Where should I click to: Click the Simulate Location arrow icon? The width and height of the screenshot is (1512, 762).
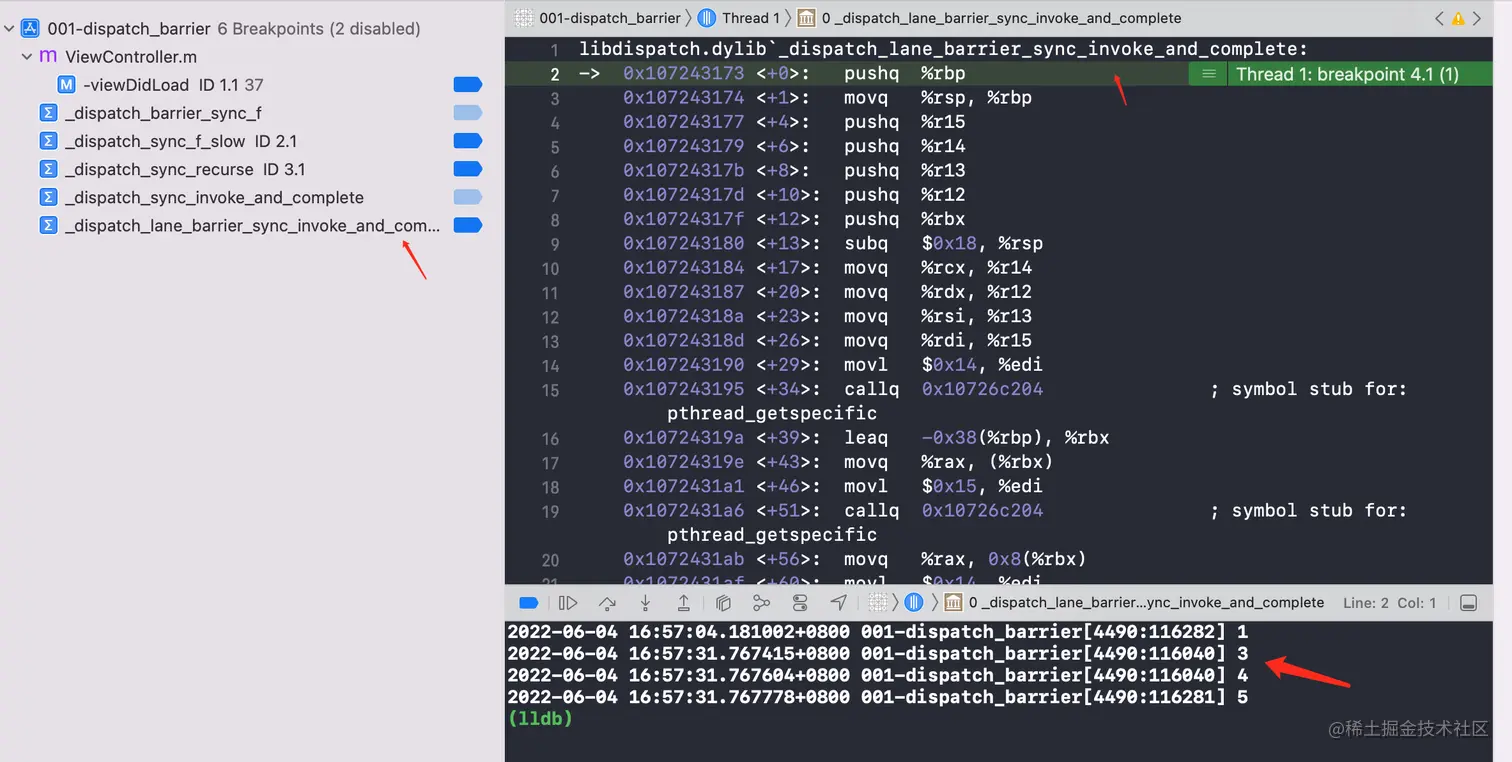(x=838, y=602)
